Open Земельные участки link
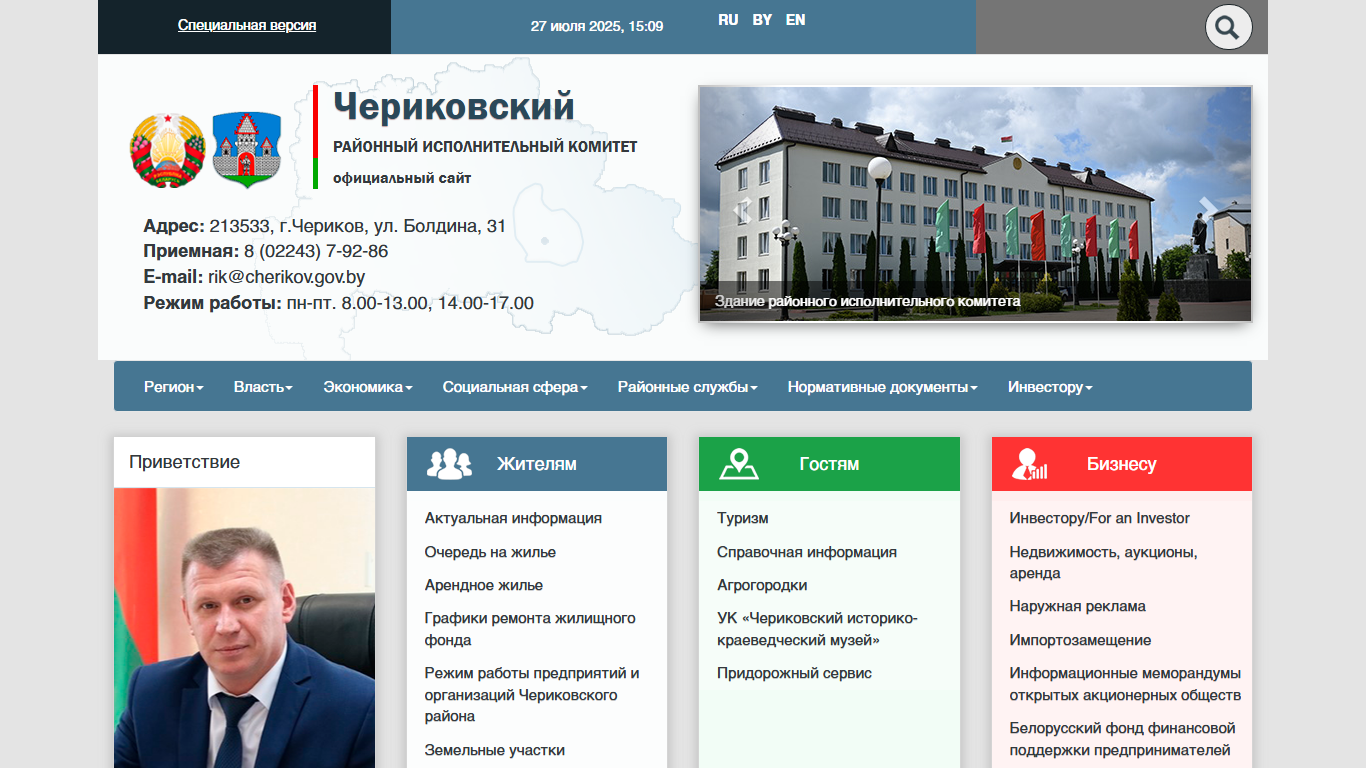The width and height of the screenshot is (1366, 768). [495, 750]
